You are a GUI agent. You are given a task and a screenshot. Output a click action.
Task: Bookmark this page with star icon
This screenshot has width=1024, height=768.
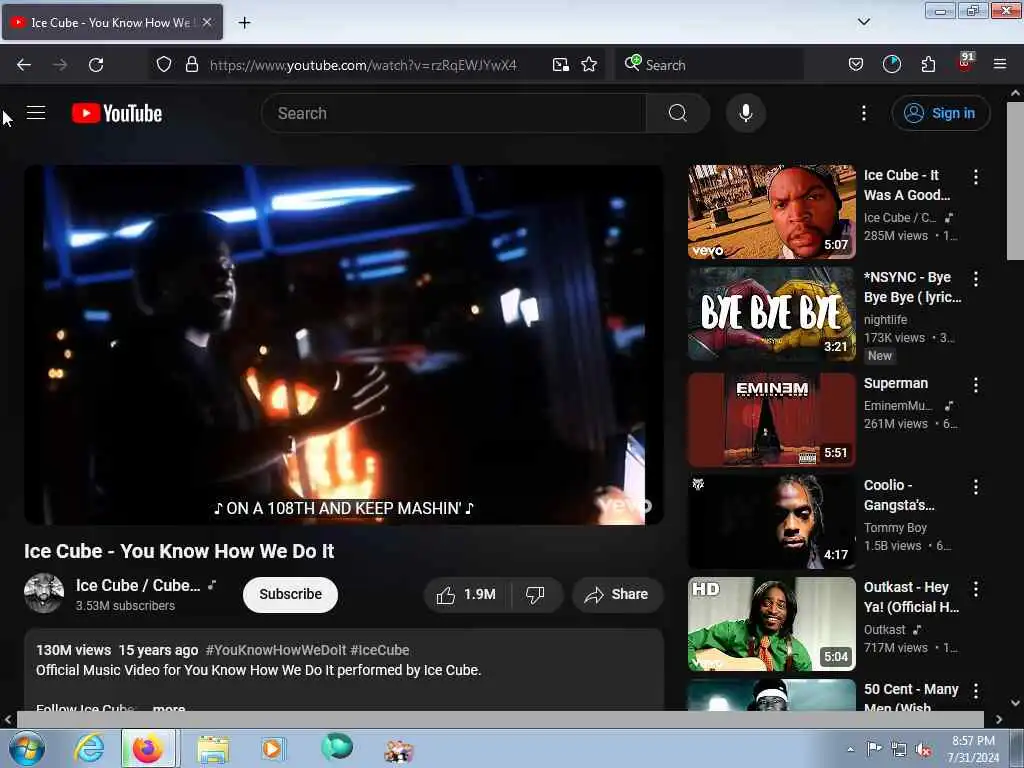tap(589, 65)
